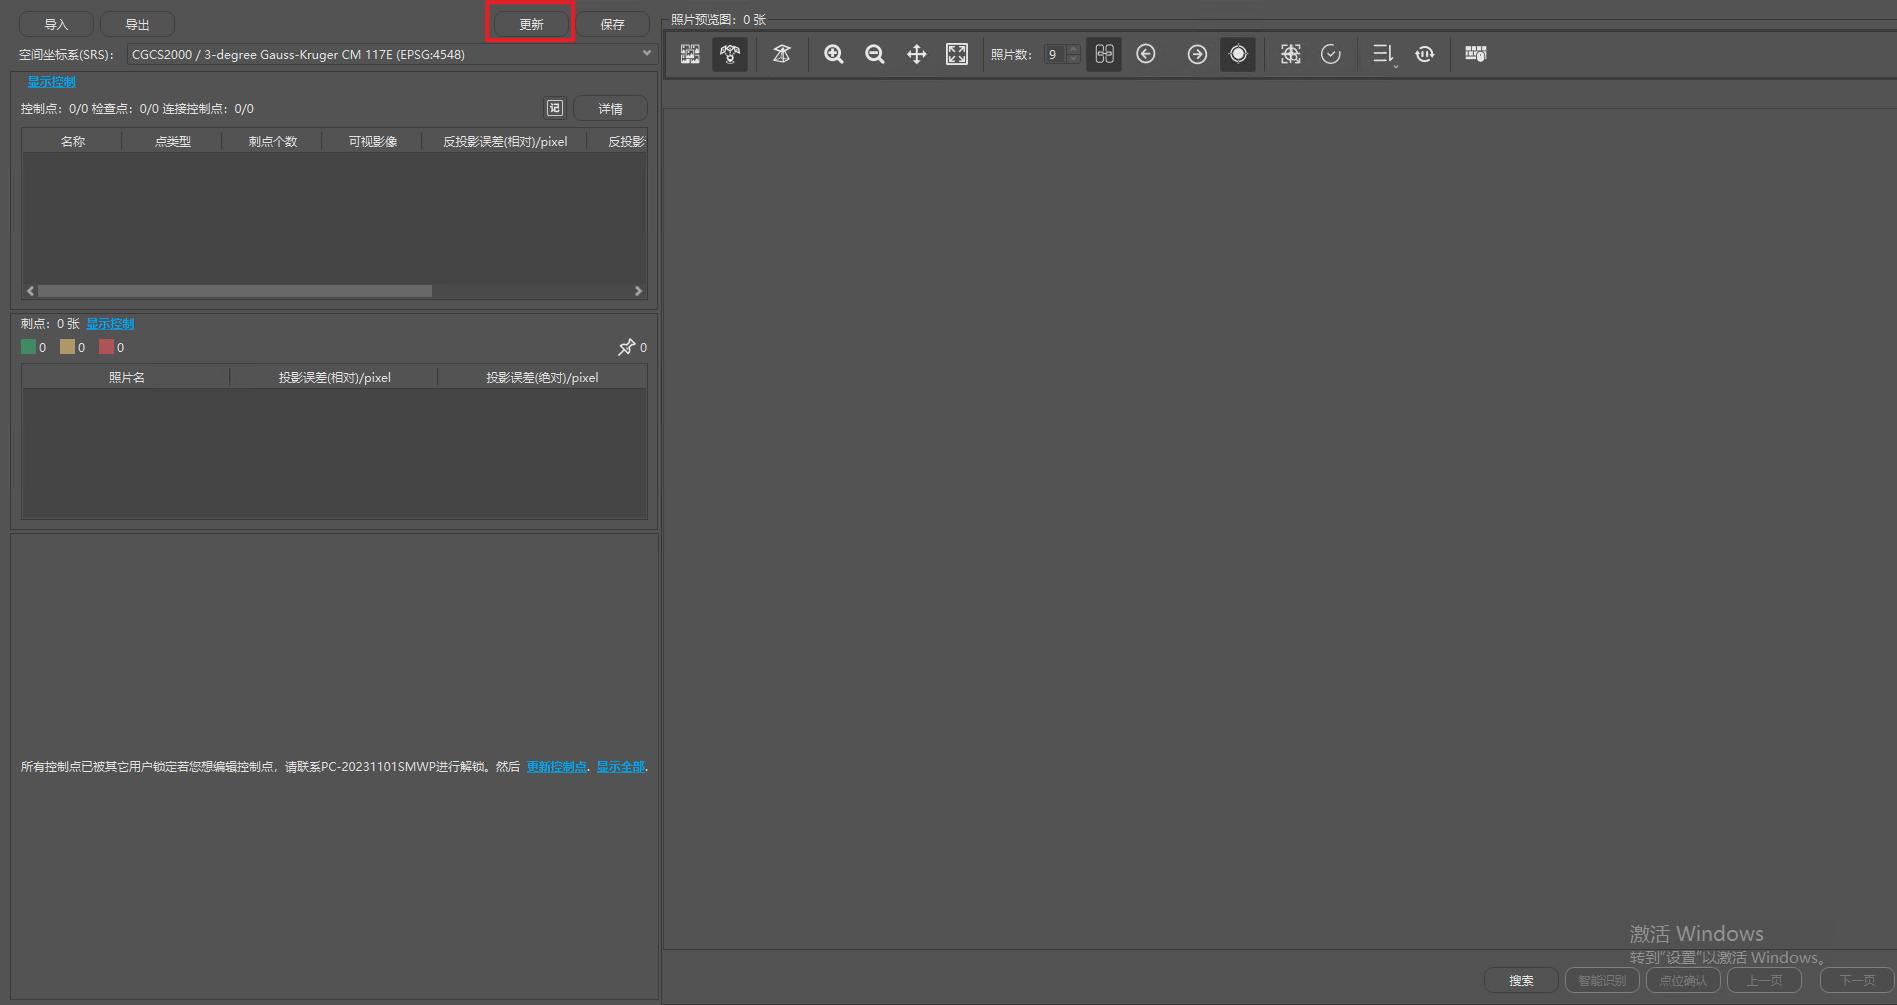The image size is (1897, 1005).
Task: Click the 搜索 button at bottom
Action: click(1521, 980)
